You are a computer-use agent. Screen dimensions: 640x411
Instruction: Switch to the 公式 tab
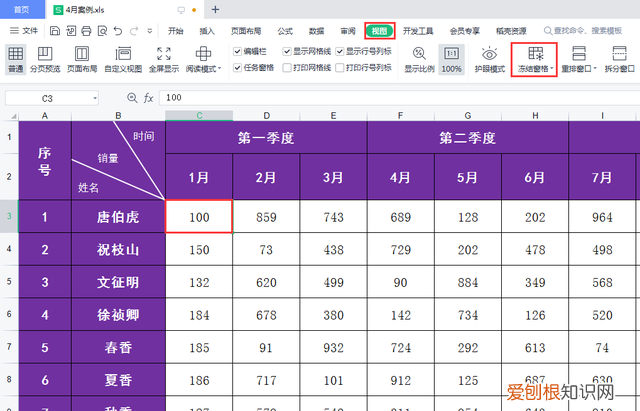pyautogui.click(x=285, y=31)
